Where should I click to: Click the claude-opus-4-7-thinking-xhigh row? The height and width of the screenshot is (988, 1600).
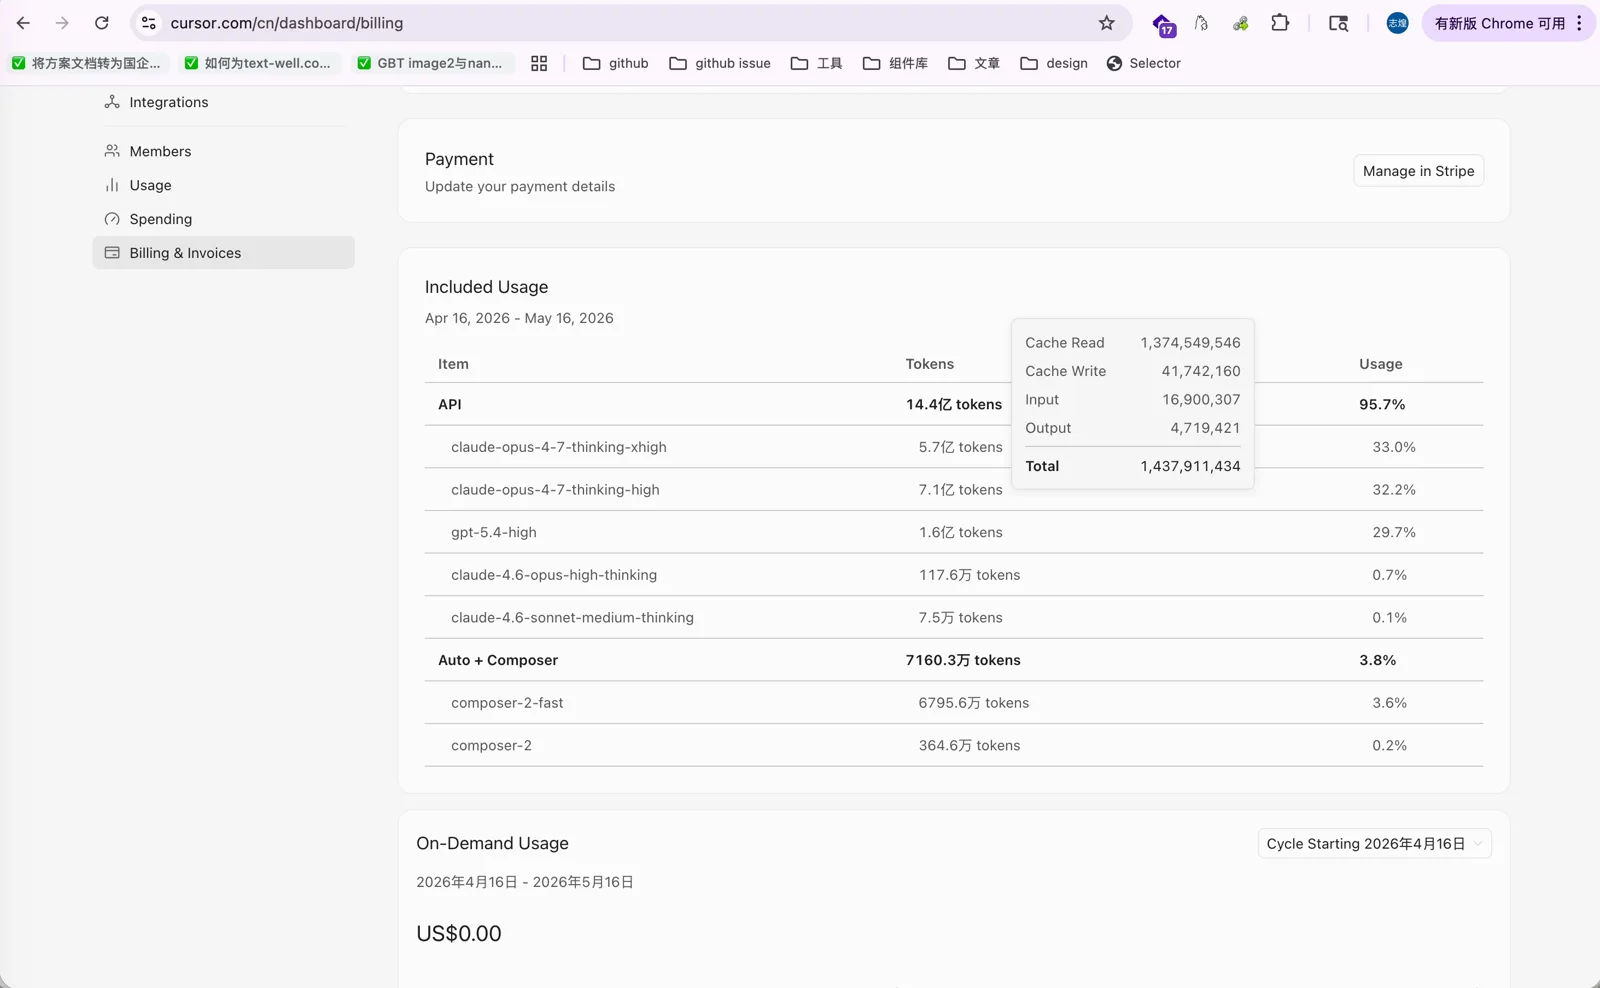point(953,447)
